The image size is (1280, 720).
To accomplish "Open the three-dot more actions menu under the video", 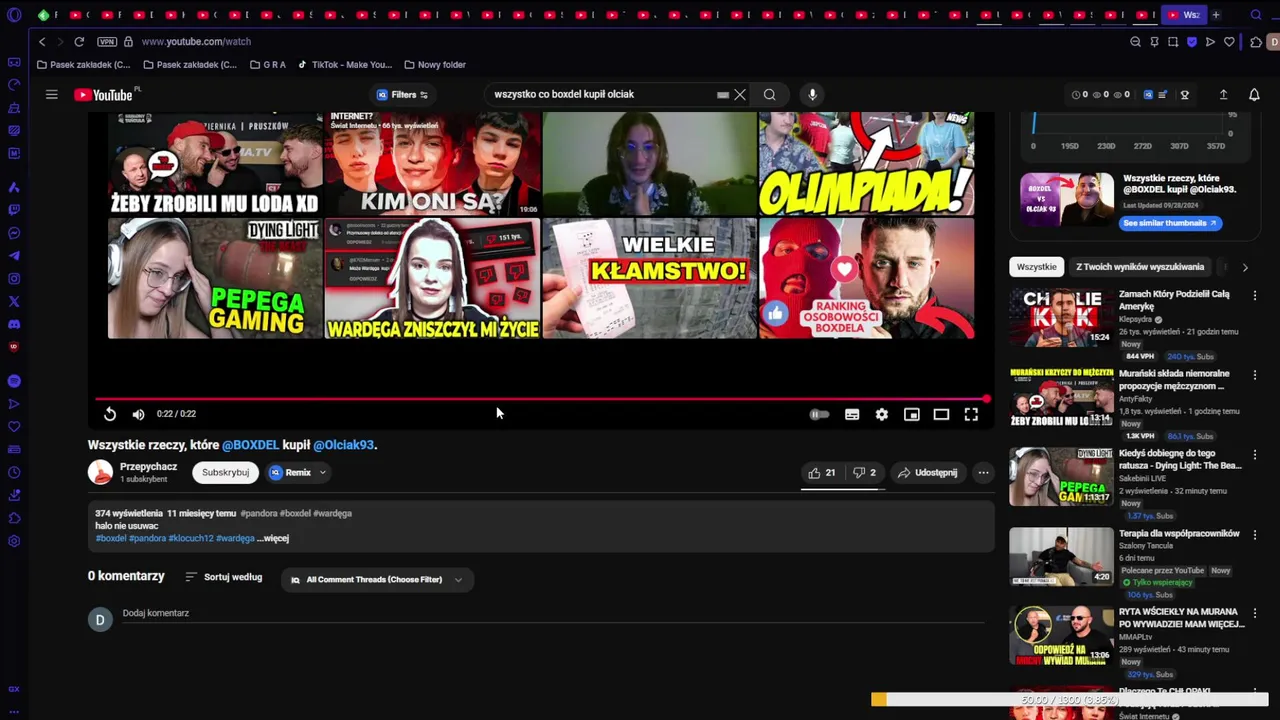I will (983, 472).
